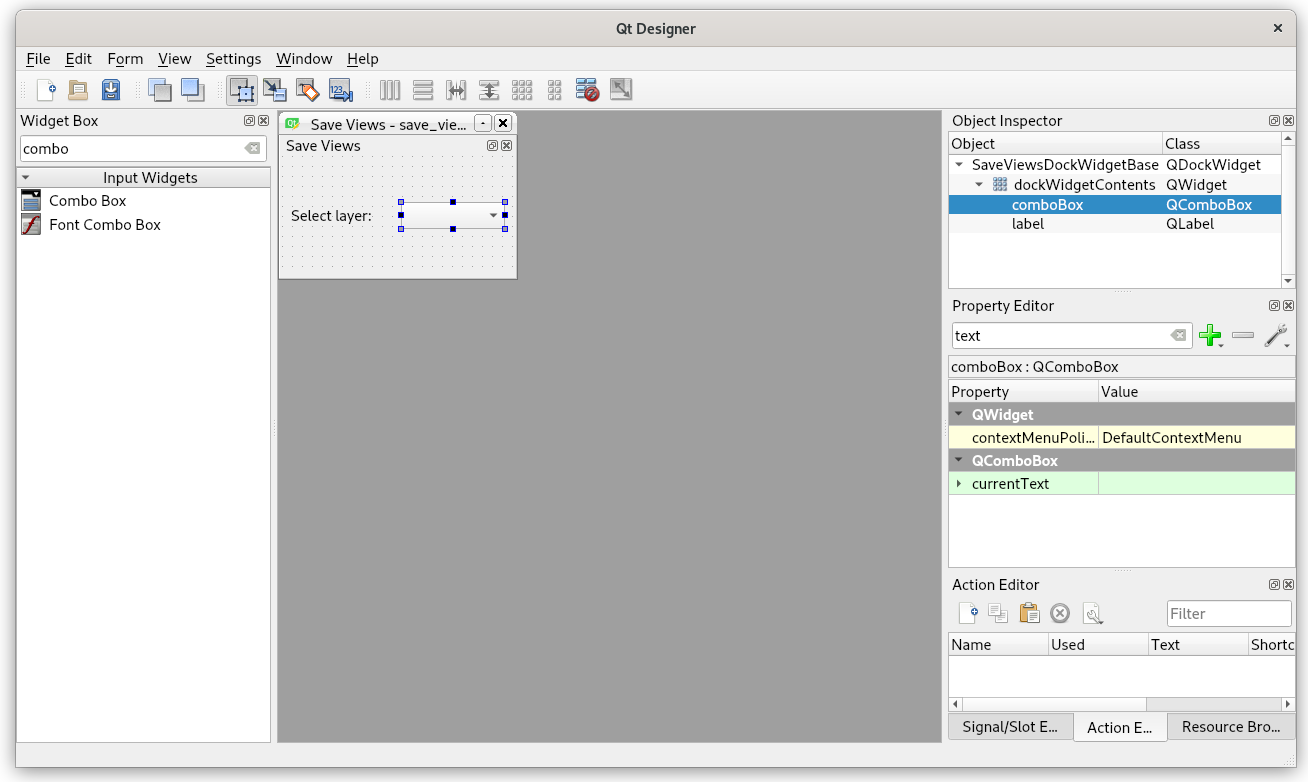Switch to Resource Browser tab
Screen dimensions: 1308x782
pyautogui.click(x=1231, y=727)
